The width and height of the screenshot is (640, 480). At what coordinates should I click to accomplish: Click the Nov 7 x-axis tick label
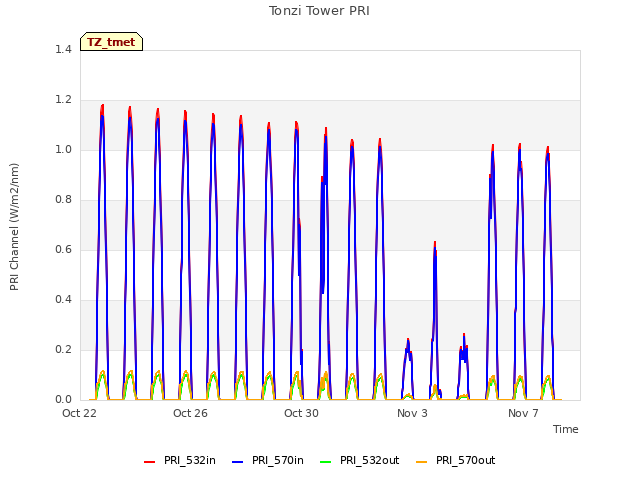coord(523,413)
